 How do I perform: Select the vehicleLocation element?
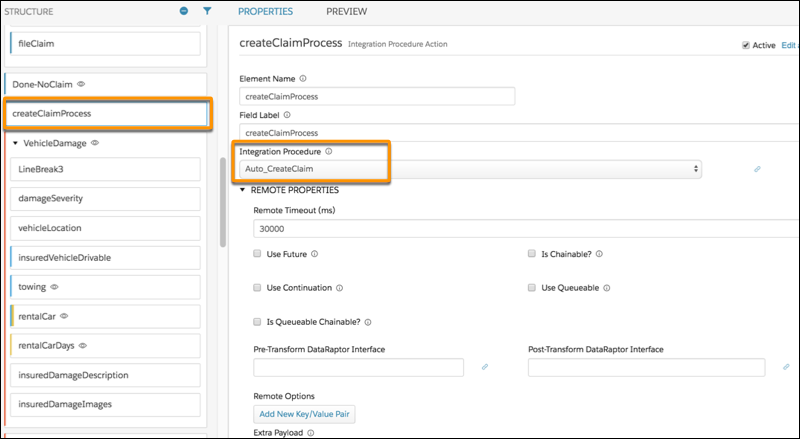pyautogui.click(x=105, y=228)
